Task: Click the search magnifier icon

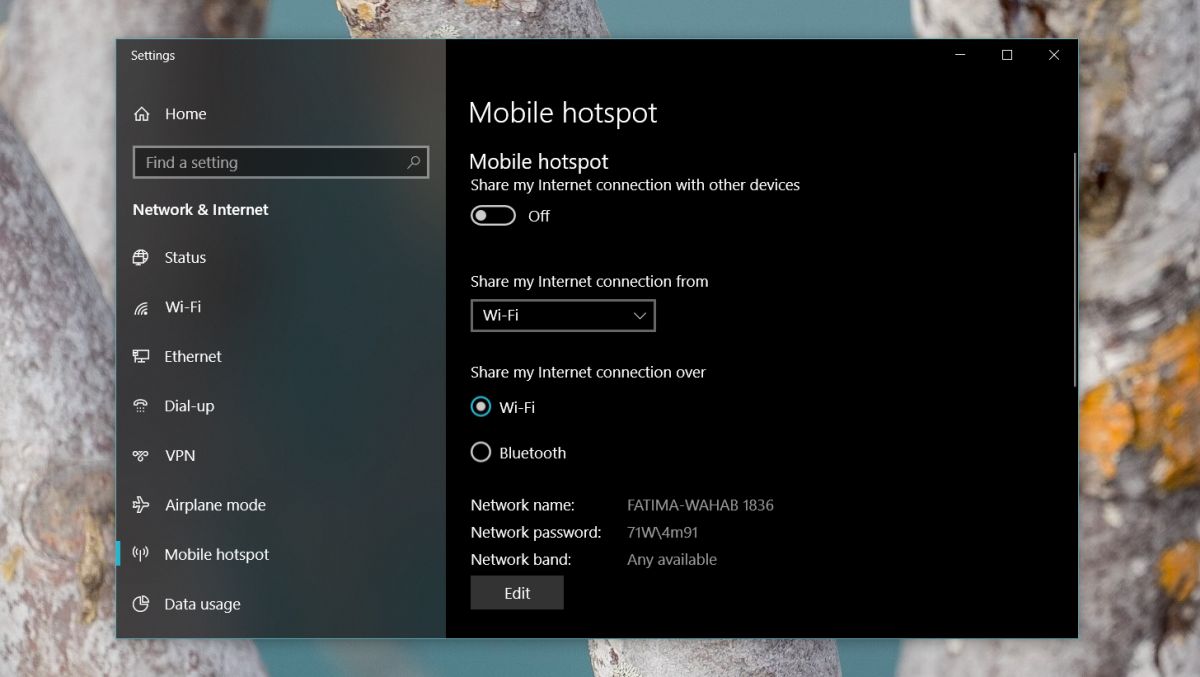Action: coord(413,162)
